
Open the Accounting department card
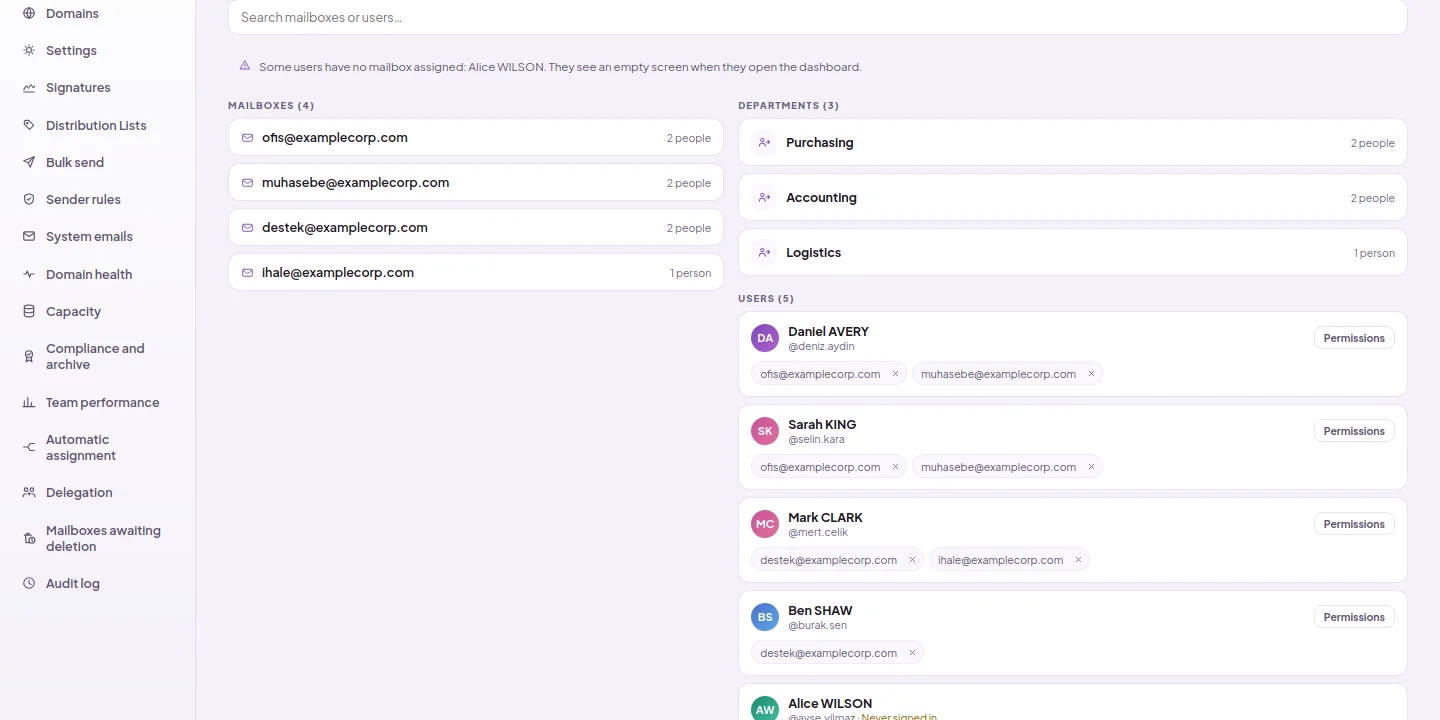click(x=1073, y=198)
